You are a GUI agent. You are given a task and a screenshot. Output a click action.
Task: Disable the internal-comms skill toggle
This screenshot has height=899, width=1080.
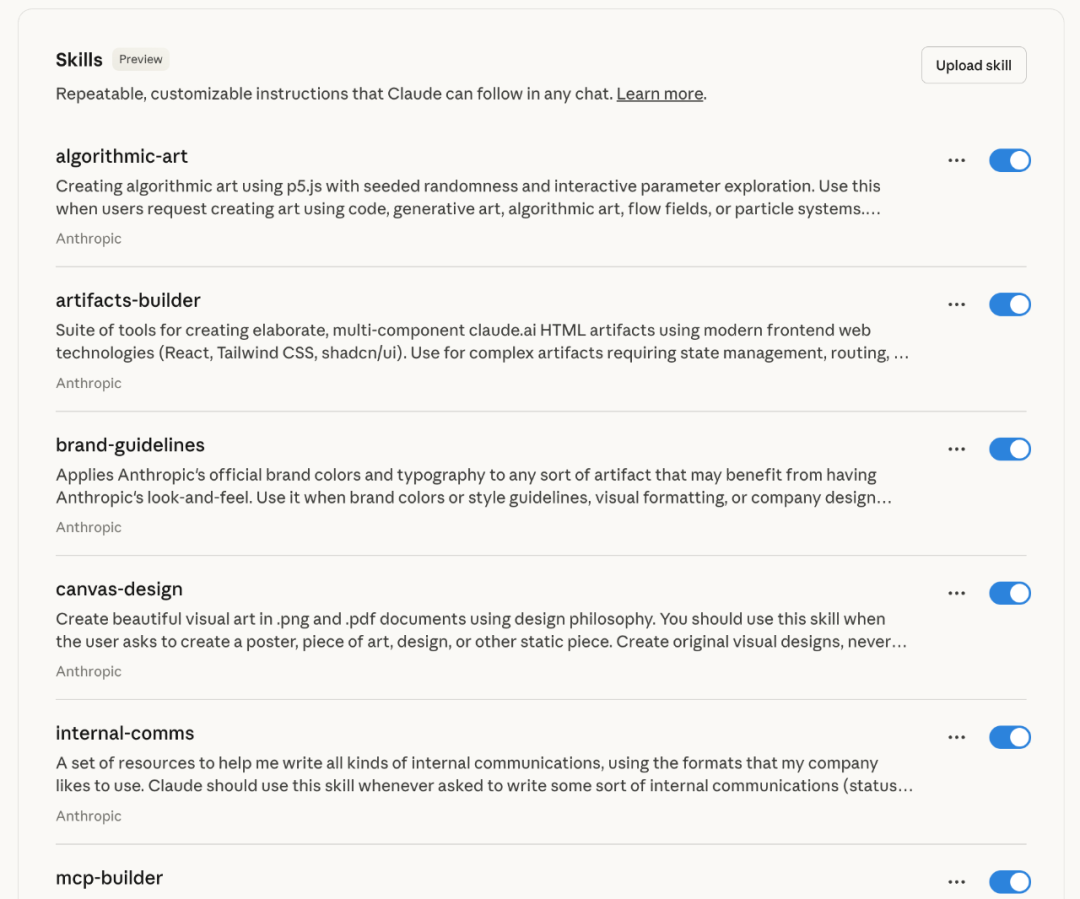(1009, 738)
